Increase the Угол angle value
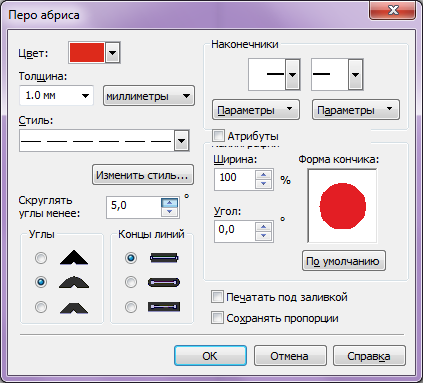The width and height of the screenshot is (423, 383). [264, 227]
